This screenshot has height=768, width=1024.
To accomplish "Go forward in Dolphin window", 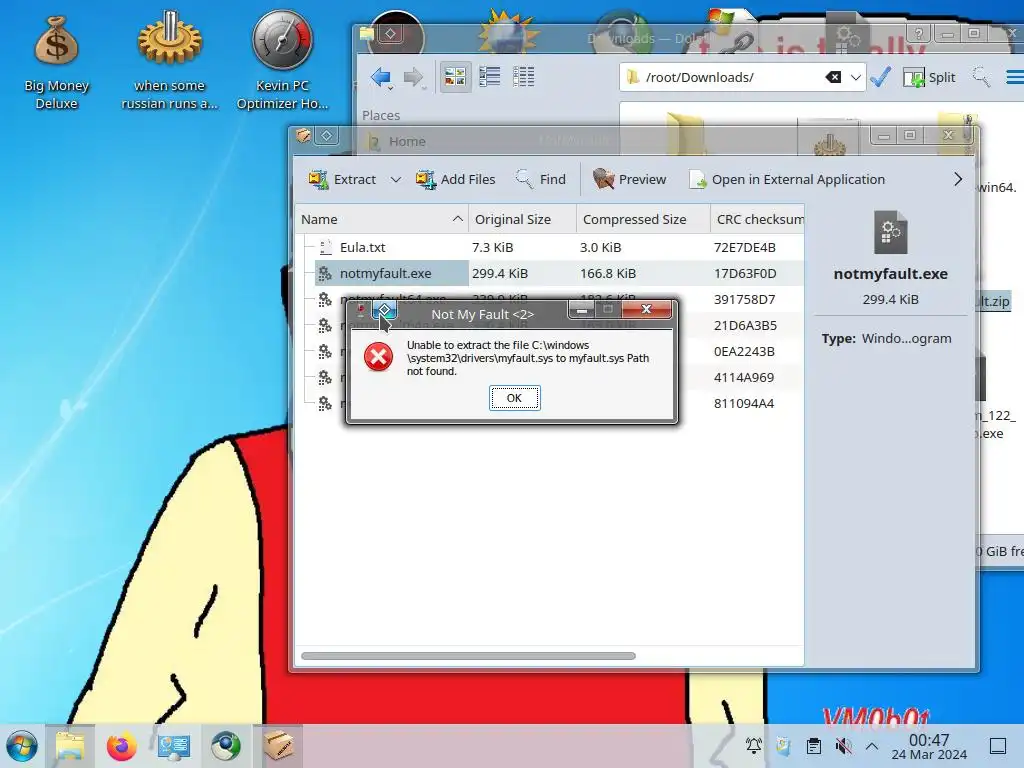I will [x=413, y=78].
